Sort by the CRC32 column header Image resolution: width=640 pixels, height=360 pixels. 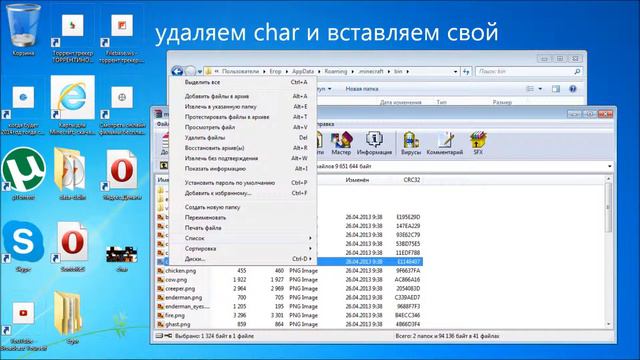click(x=411, y=180)
